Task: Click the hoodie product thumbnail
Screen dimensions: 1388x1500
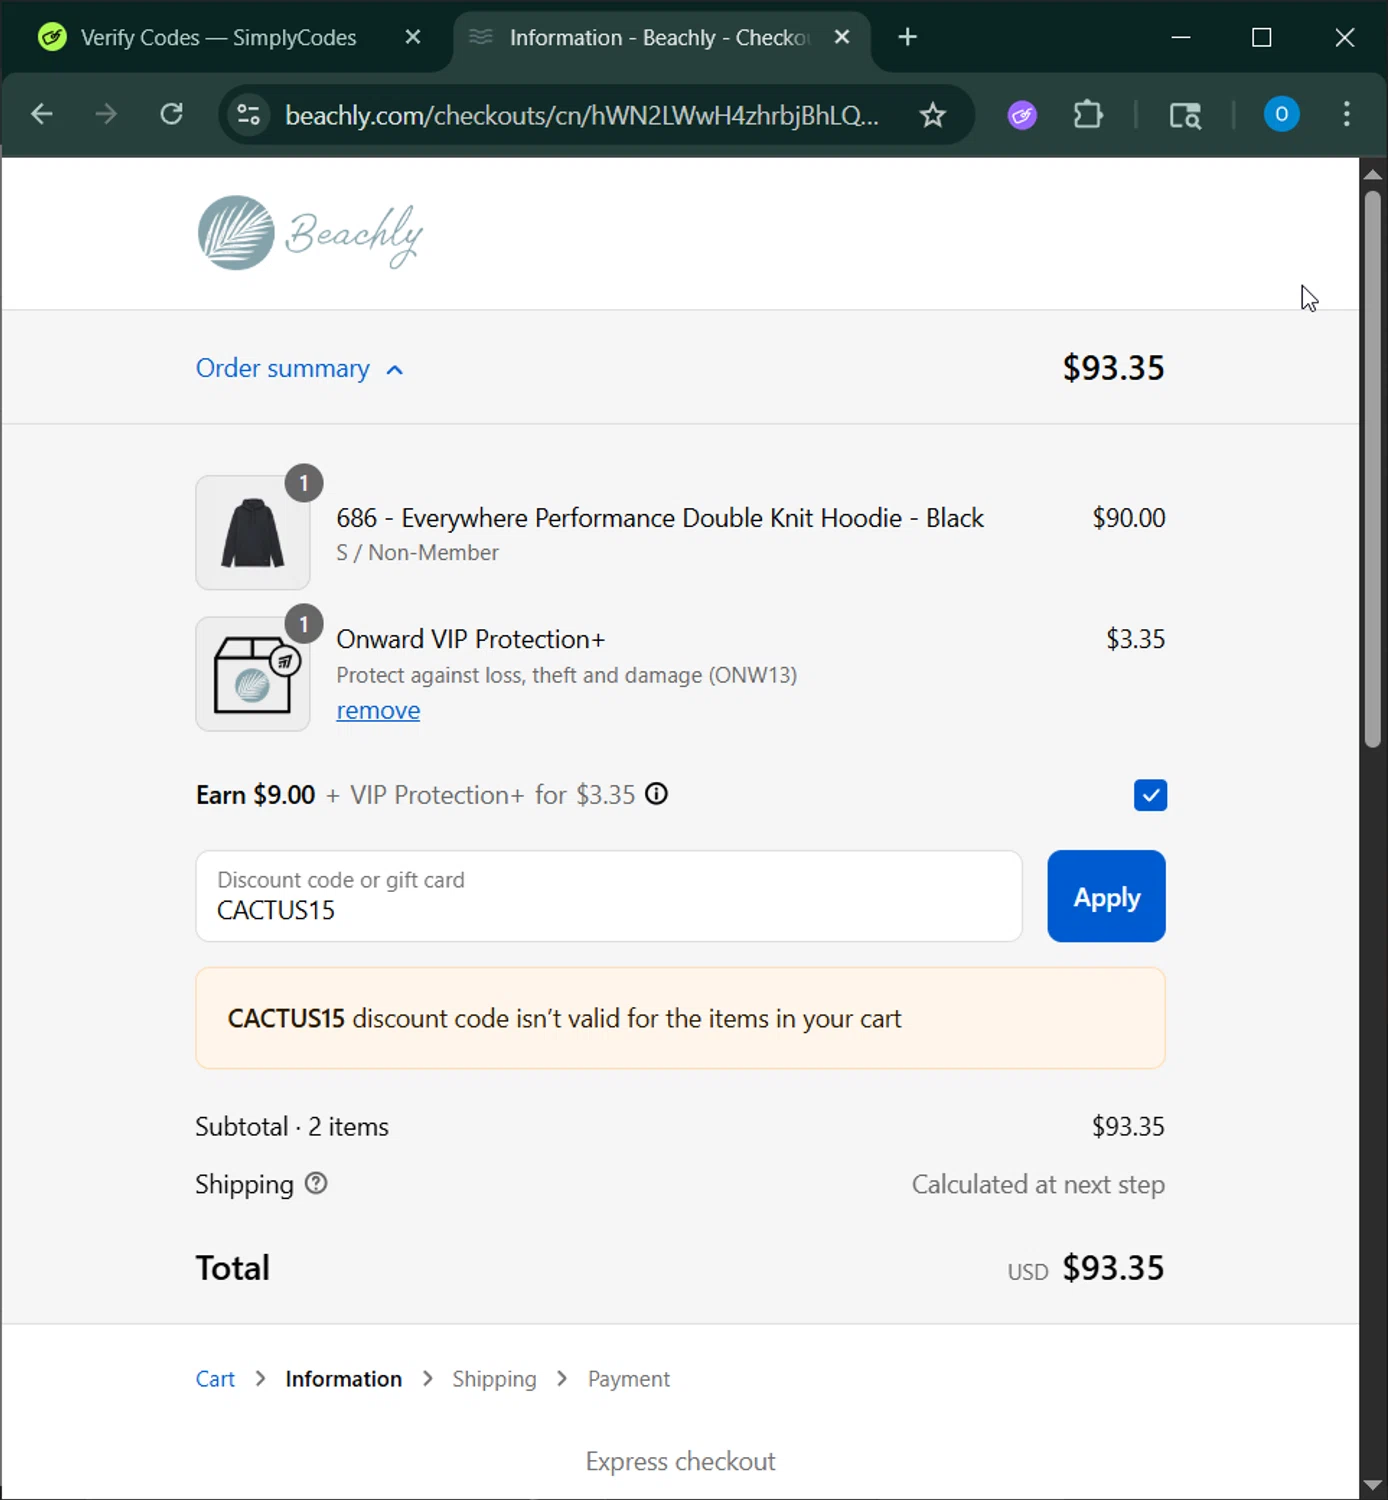Action: pyautogui.click(x=253, y=533)
